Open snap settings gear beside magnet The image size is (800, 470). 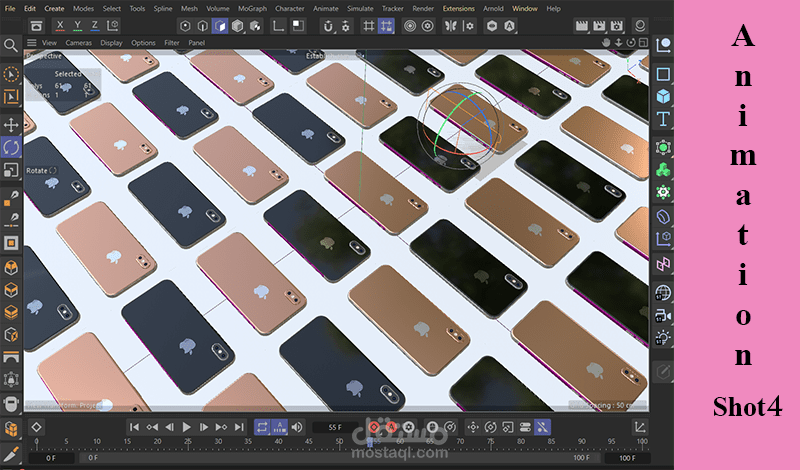[346, 26]
